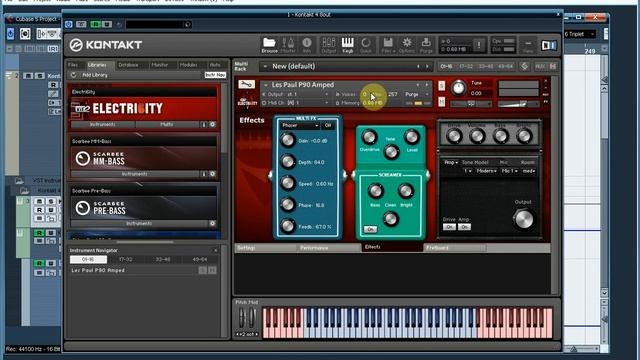Select next multi with right arrow
This screenshot has height=360, width=640.
click(x=427, y=66)
